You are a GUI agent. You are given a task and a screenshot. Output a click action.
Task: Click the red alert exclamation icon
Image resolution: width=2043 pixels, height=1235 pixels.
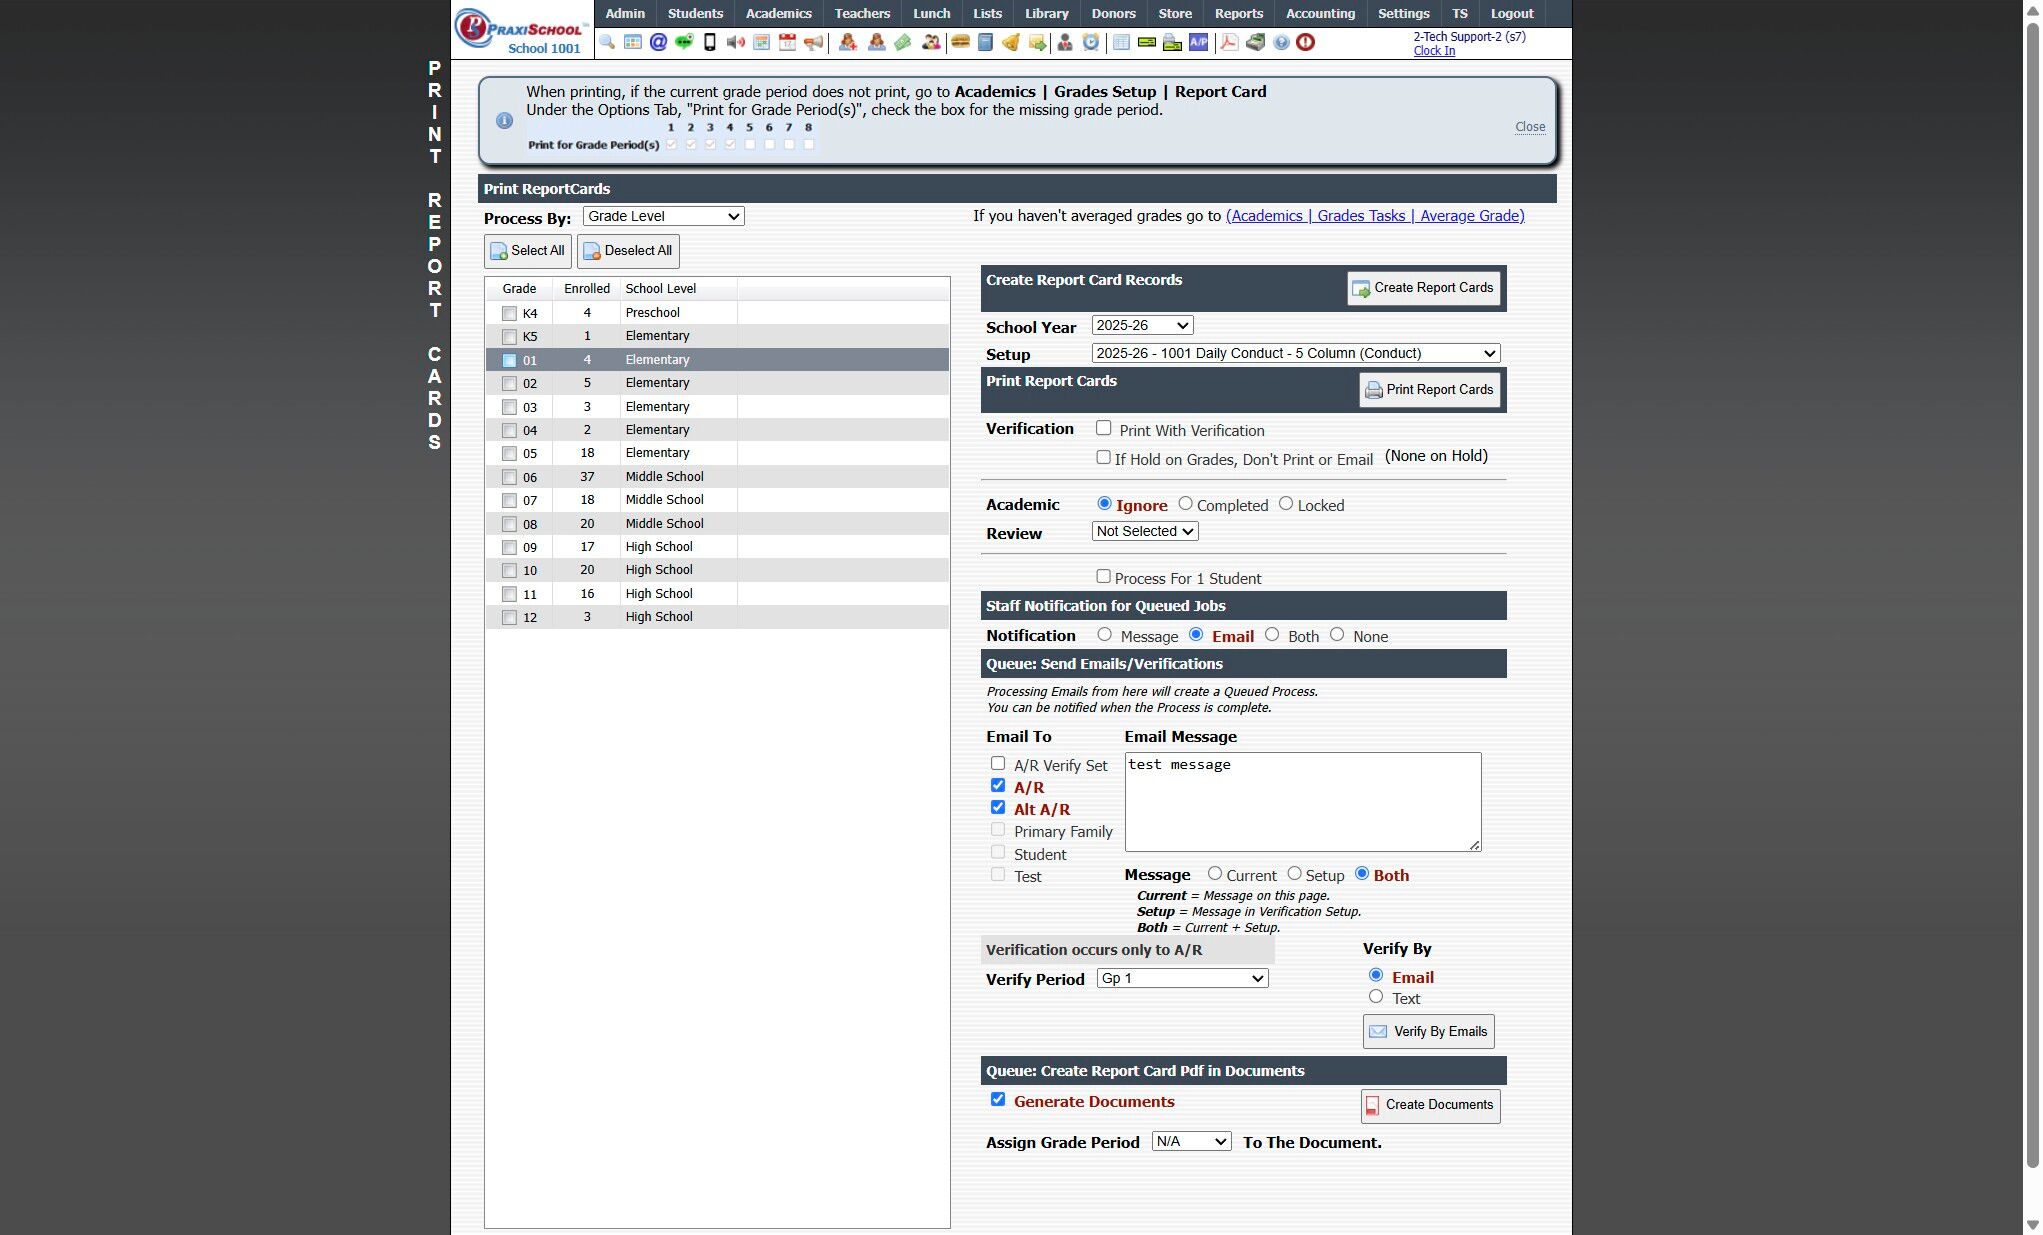tap(1305, 42)
